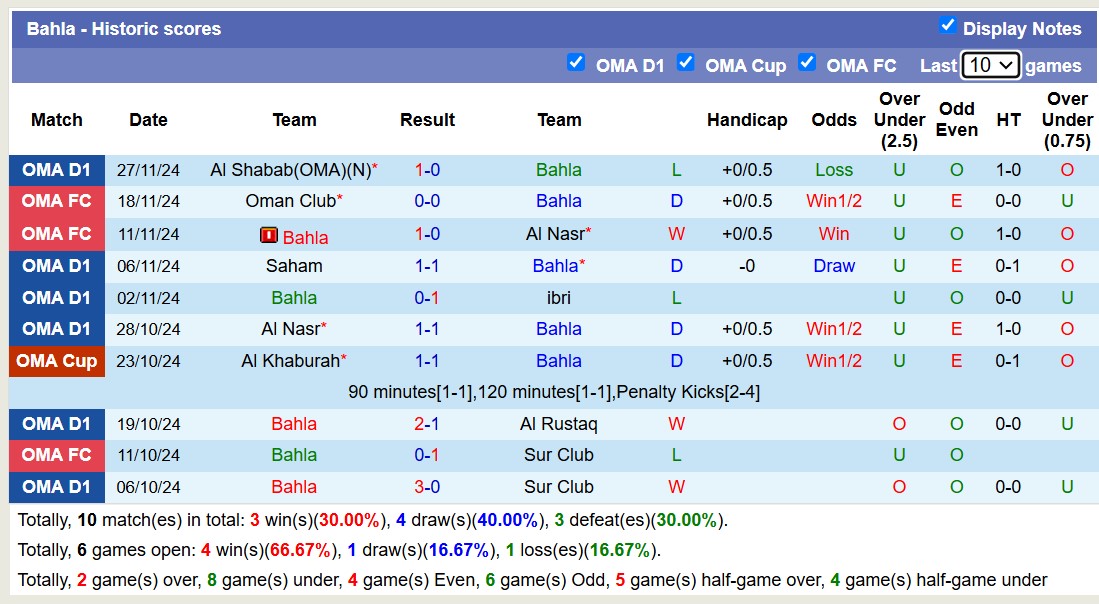
Task: Open the Oman Club team page
Action: click(290, 201)
